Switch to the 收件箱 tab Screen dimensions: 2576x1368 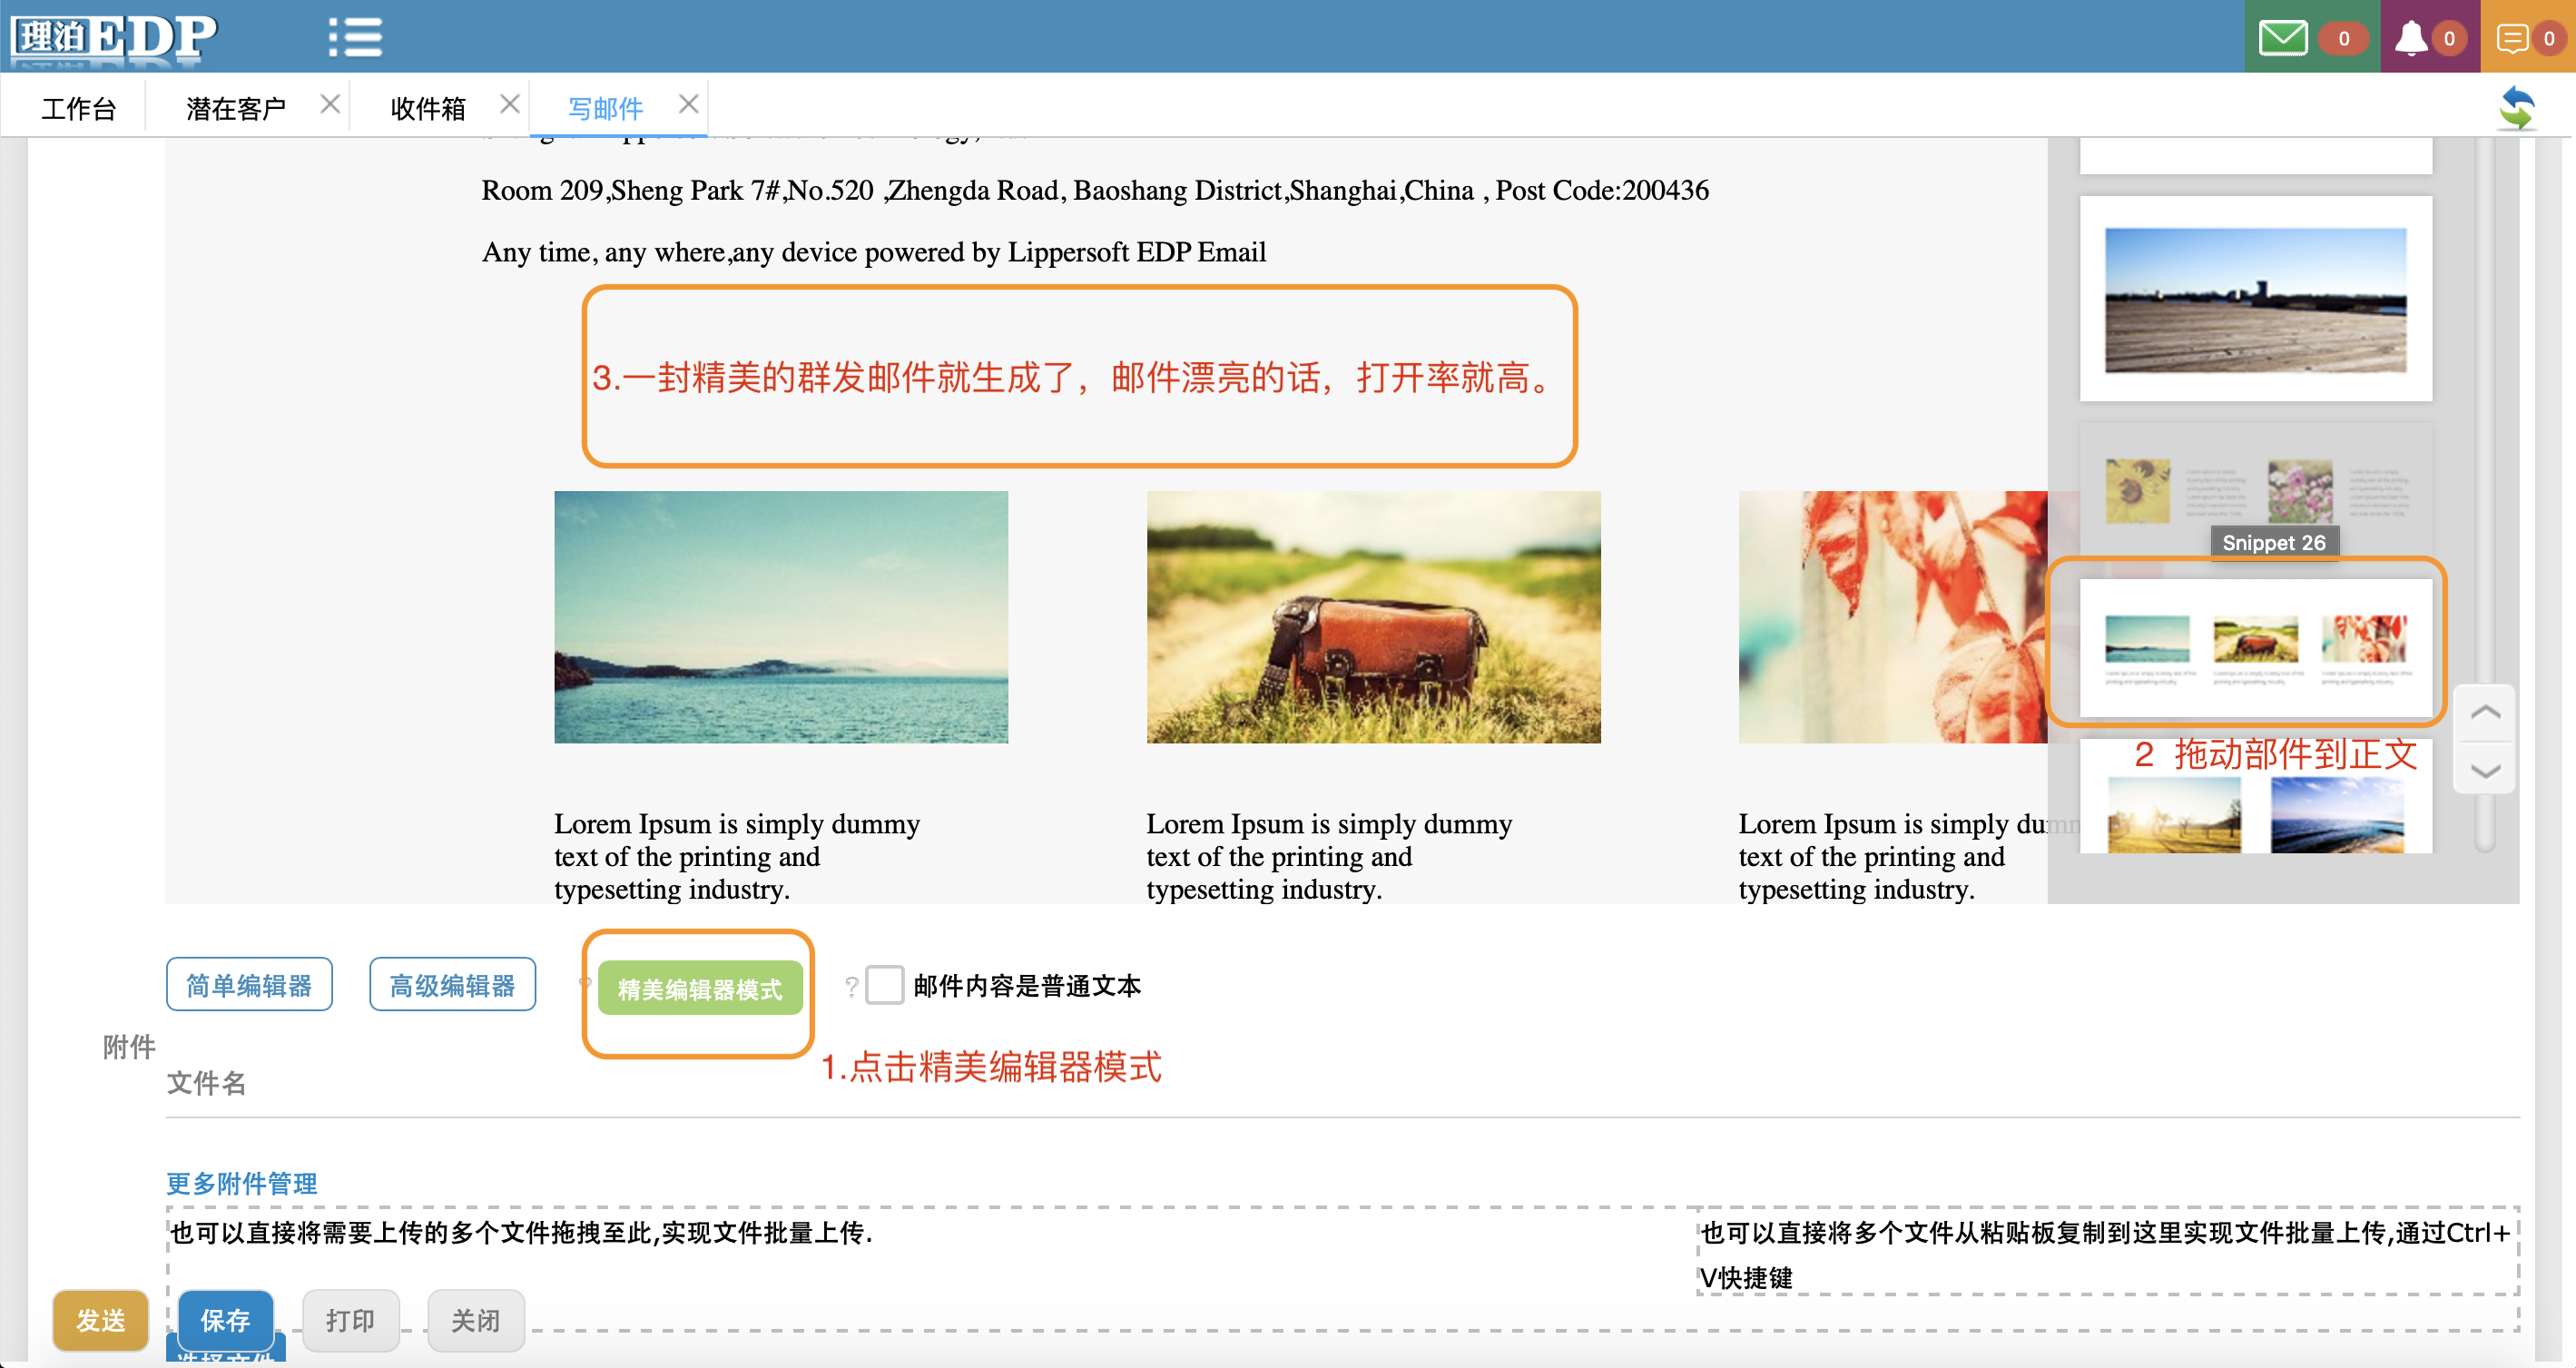point(428,108)
